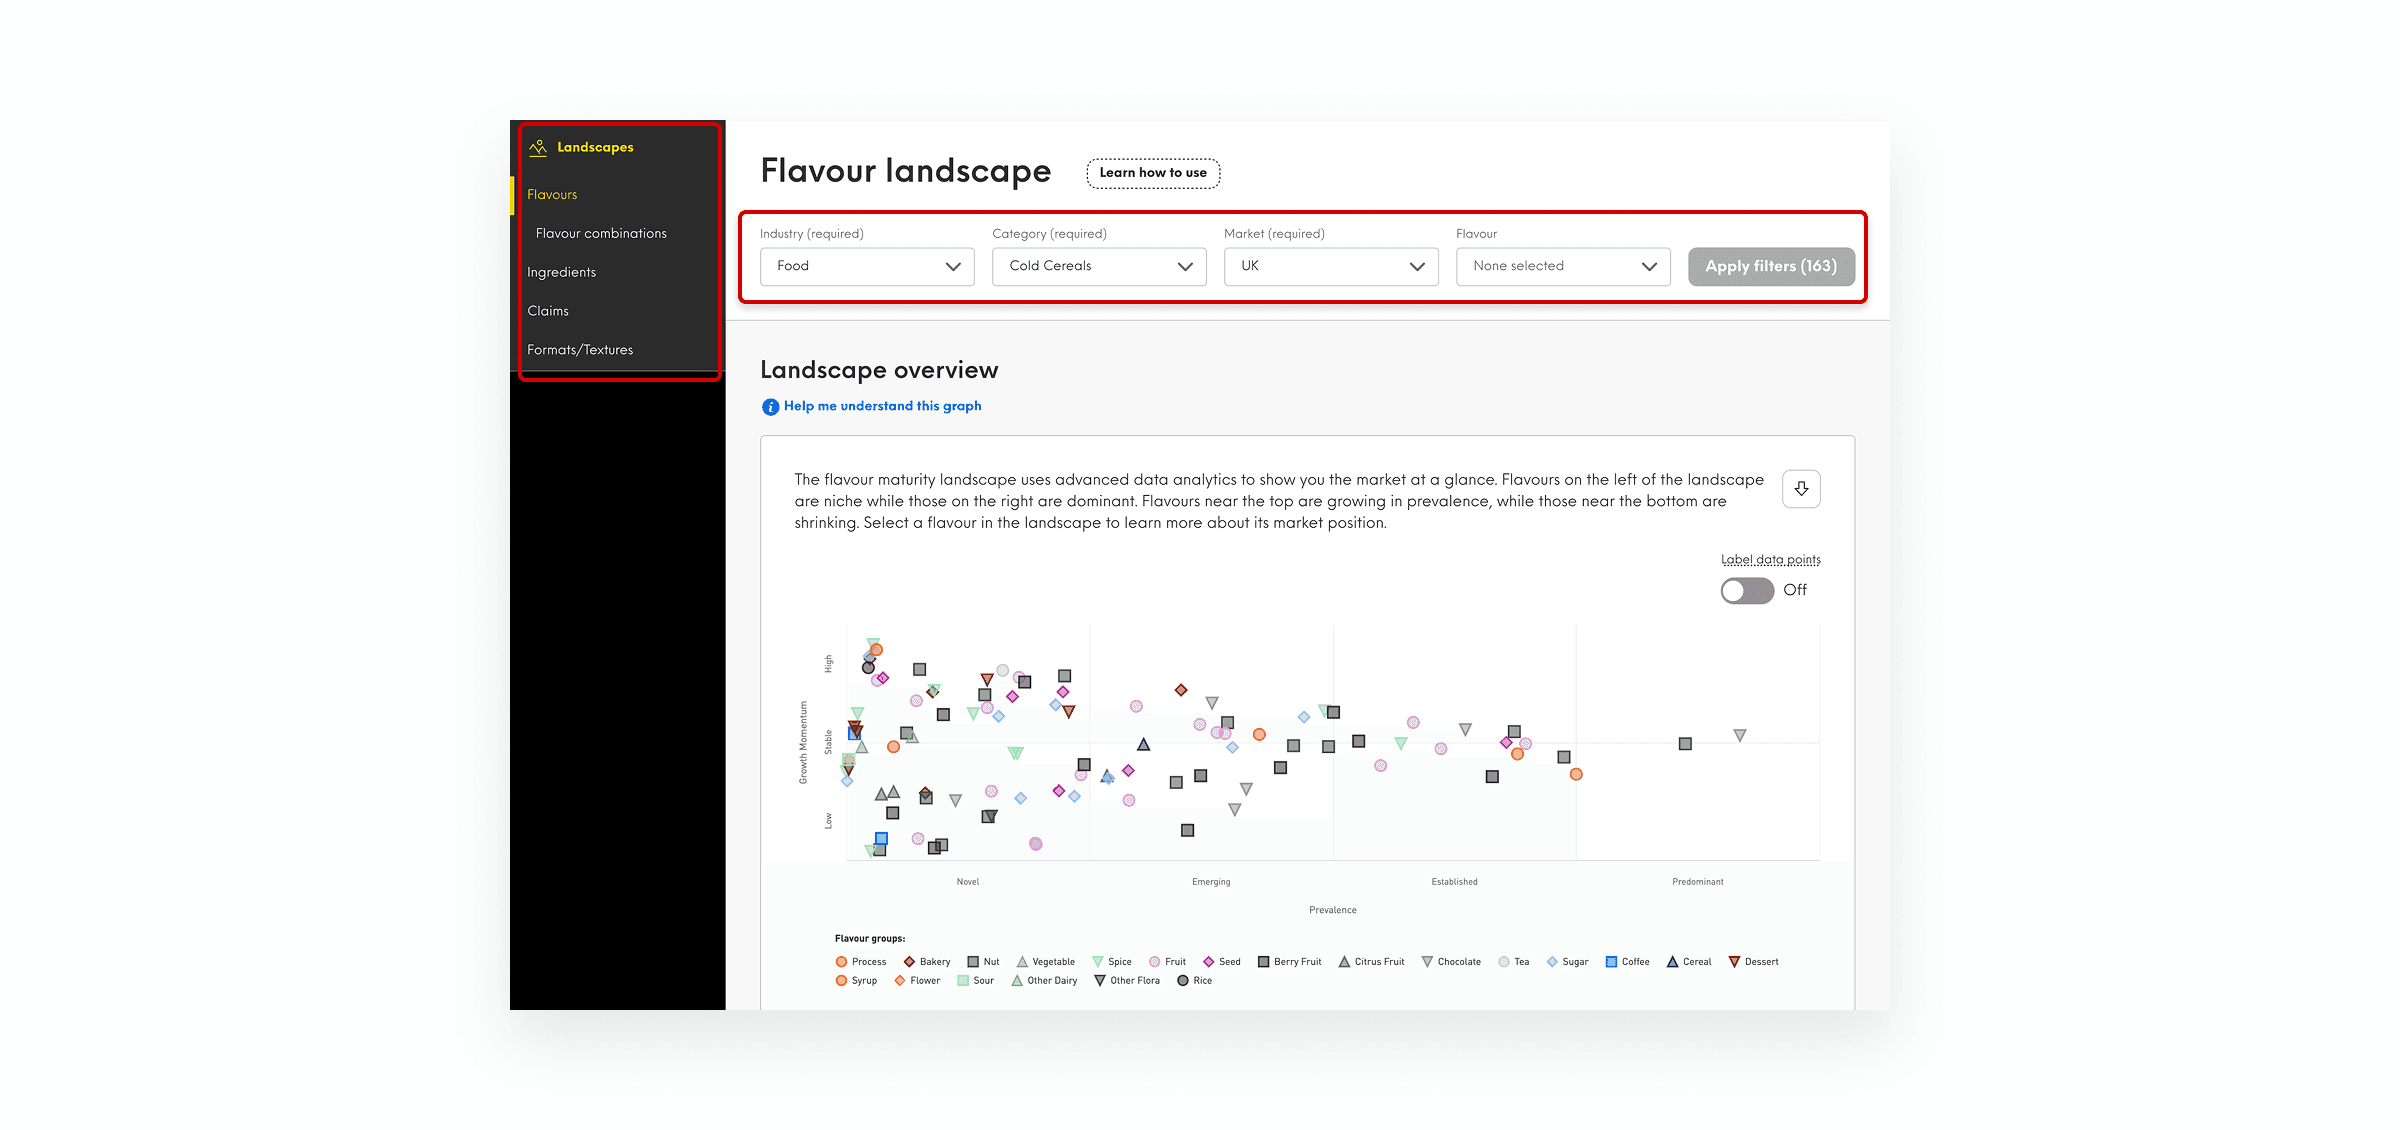Open Flavour combinations in the sidebar
This screenshot has height=1130, width=2400.
[x=601, y=234]
